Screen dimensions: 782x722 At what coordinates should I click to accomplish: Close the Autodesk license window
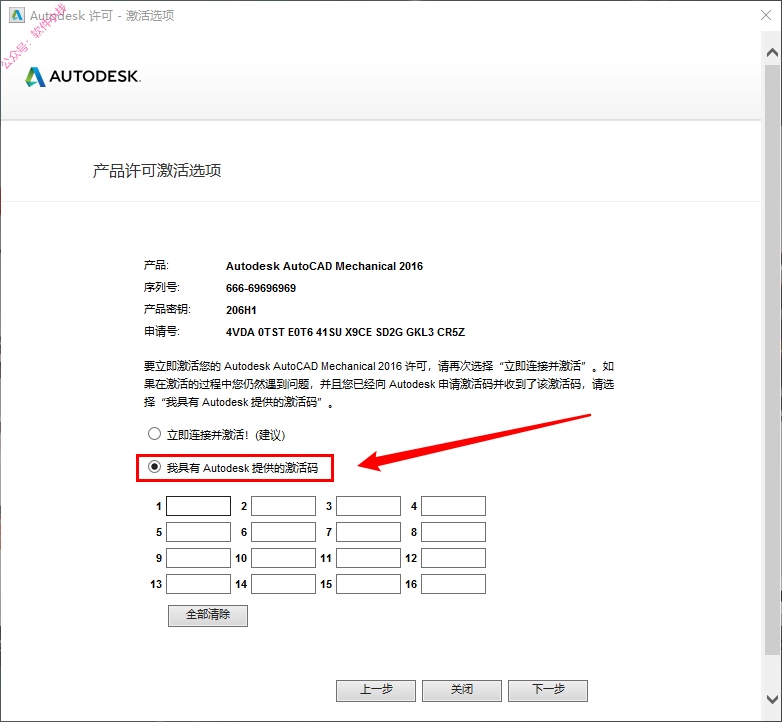[766, 15]
